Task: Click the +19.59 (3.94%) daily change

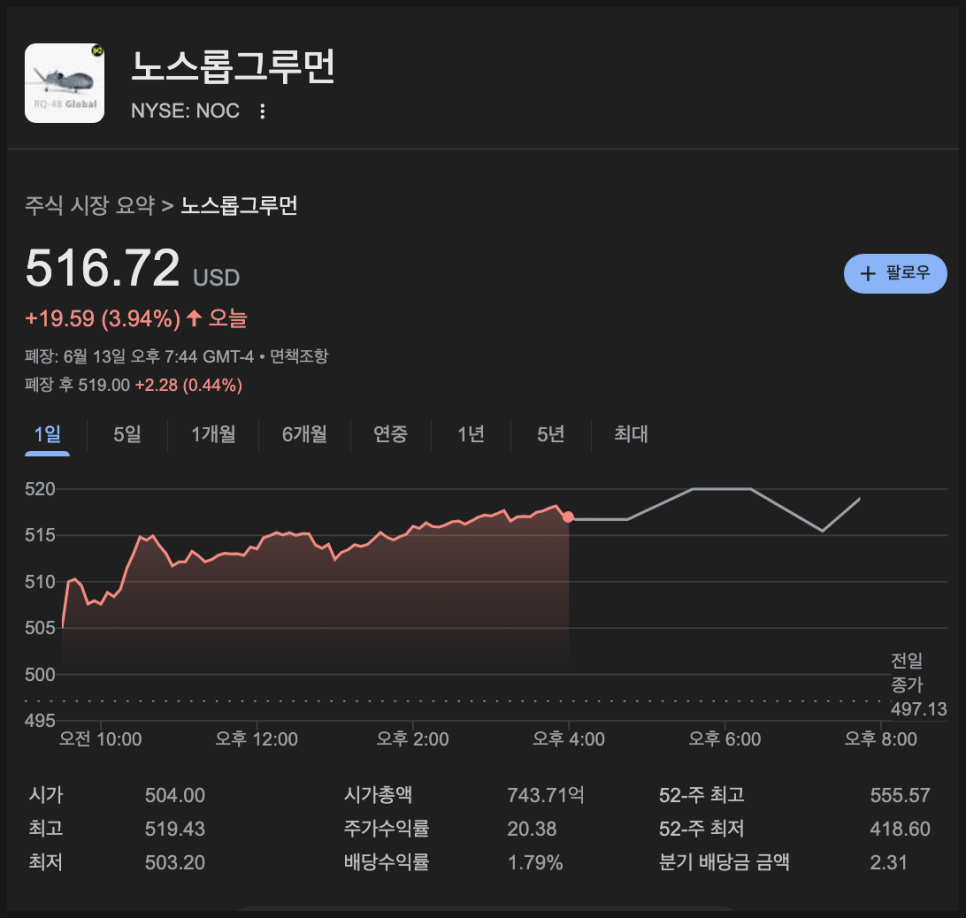Action: point(103,319)
